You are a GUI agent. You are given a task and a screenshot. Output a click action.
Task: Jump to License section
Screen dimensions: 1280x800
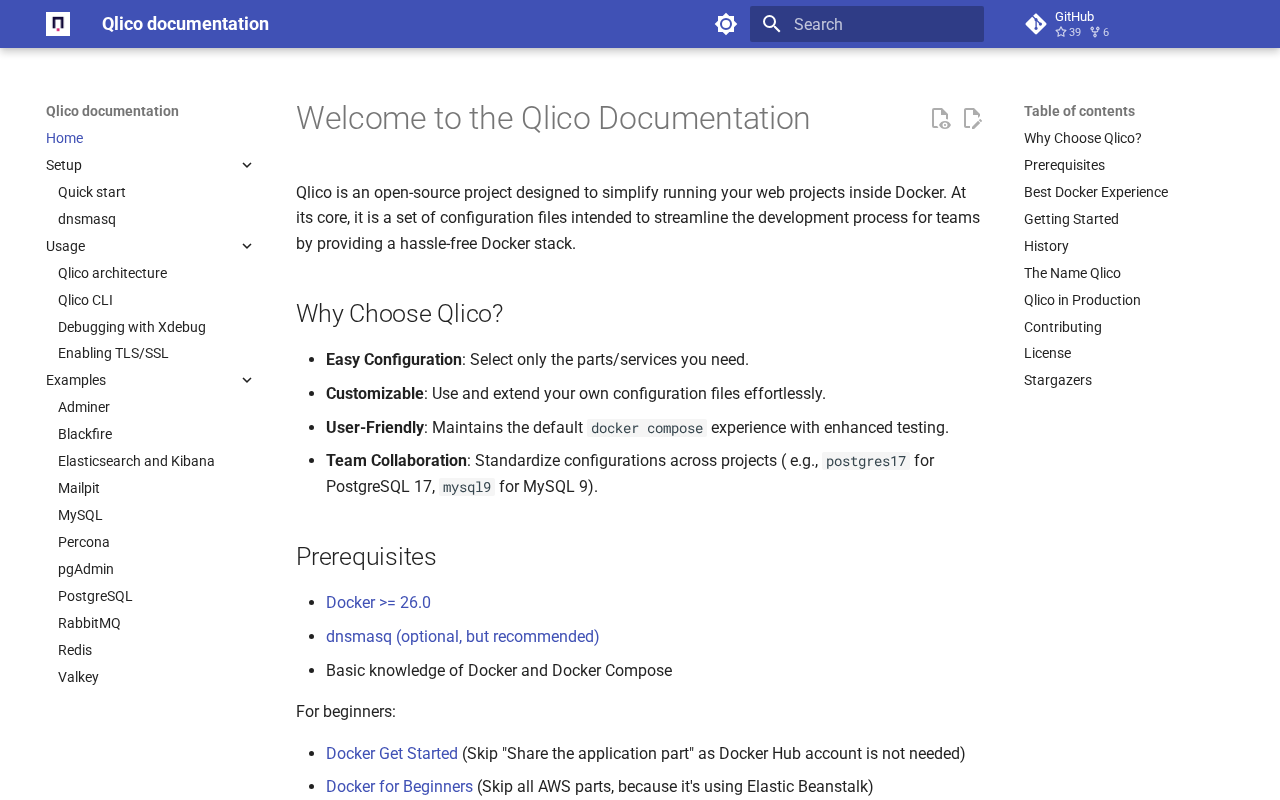pyautogui.click(x=1047, y=353)
